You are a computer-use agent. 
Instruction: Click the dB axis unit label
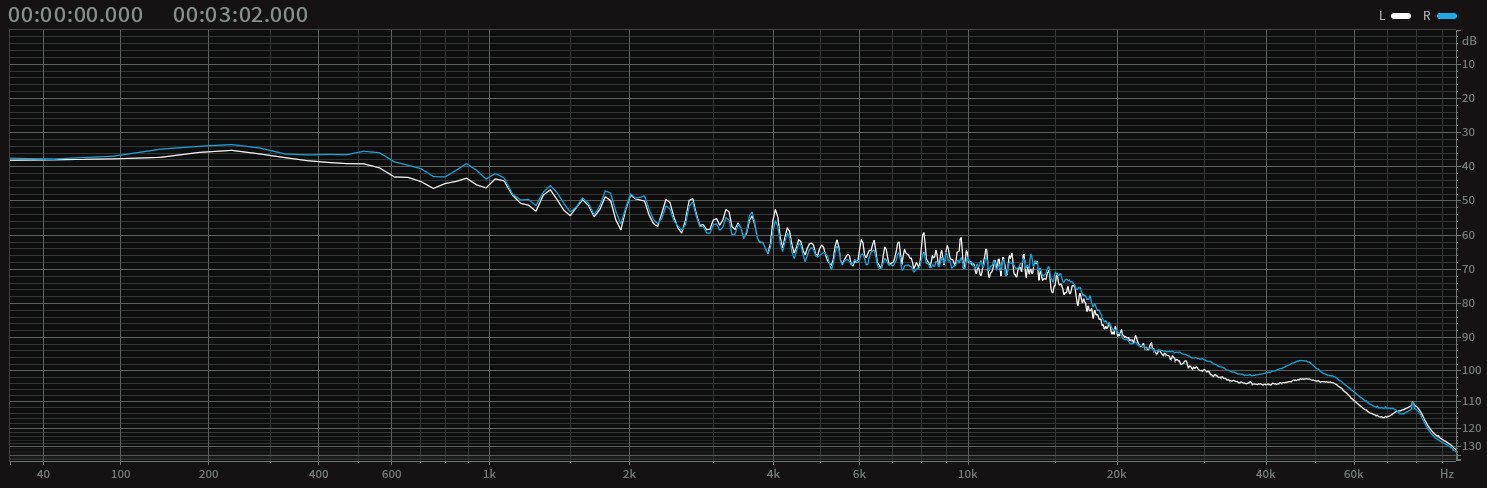click(x=1469, y=41)
